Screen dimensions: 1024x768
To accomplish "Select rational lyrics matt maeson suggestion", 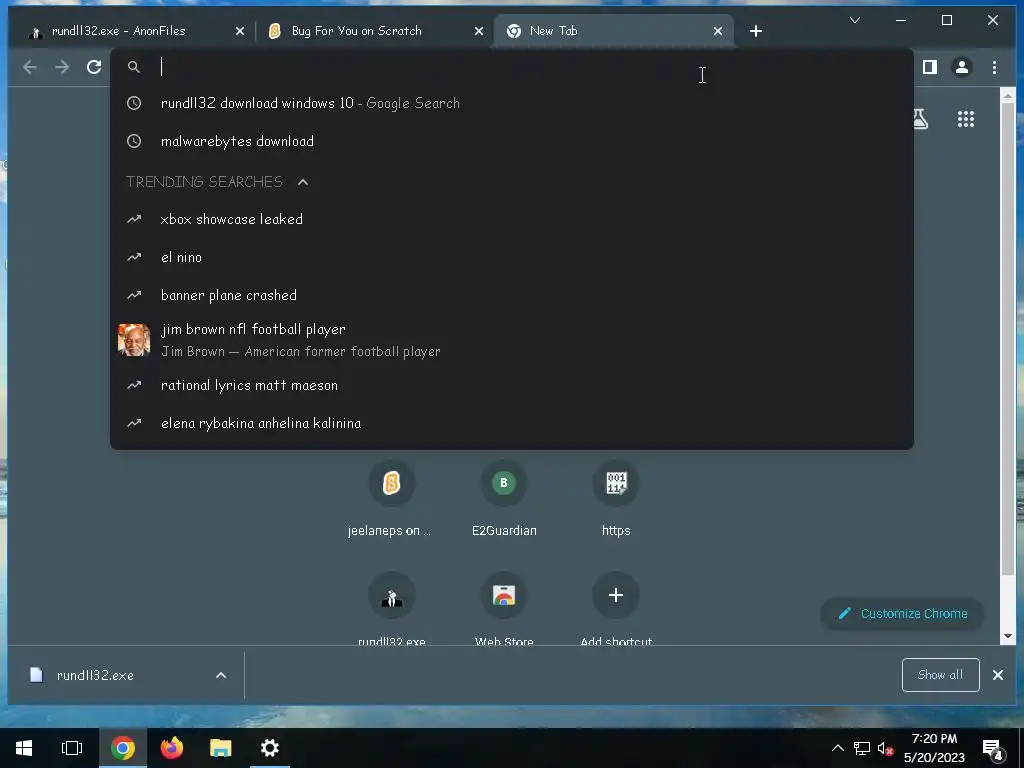I will point(511,385).
